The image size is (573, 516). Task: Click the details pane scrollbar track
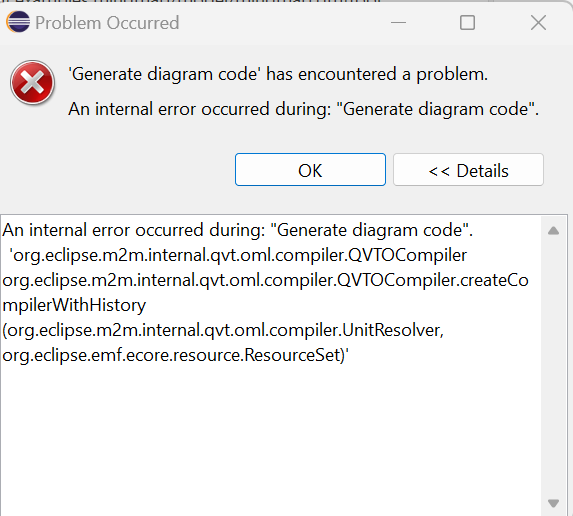pos(554,367)
